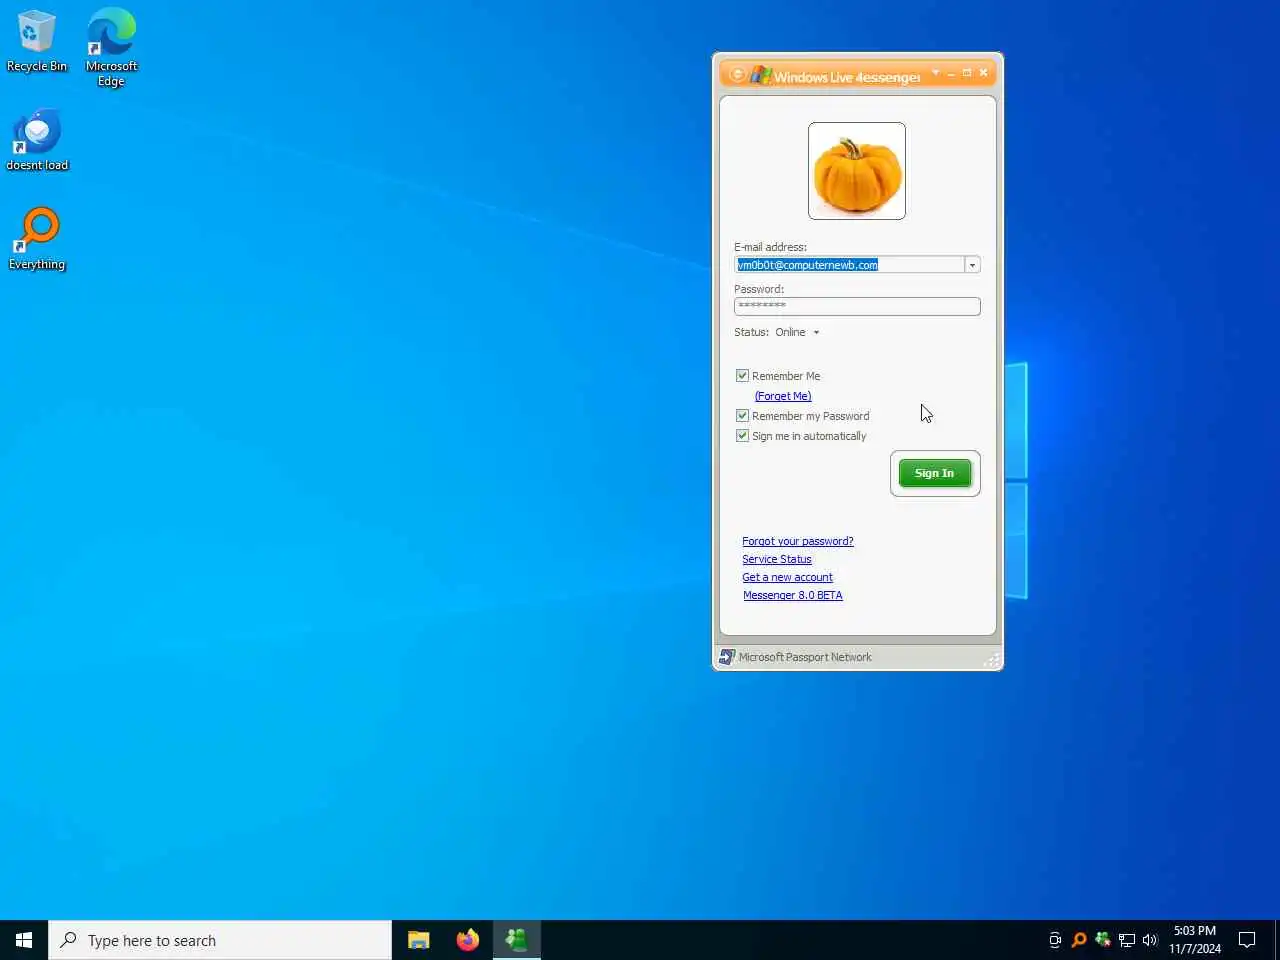Click the Windows Live Messenger logo icon
The image size is (1280, 960).
coord(761,75)
